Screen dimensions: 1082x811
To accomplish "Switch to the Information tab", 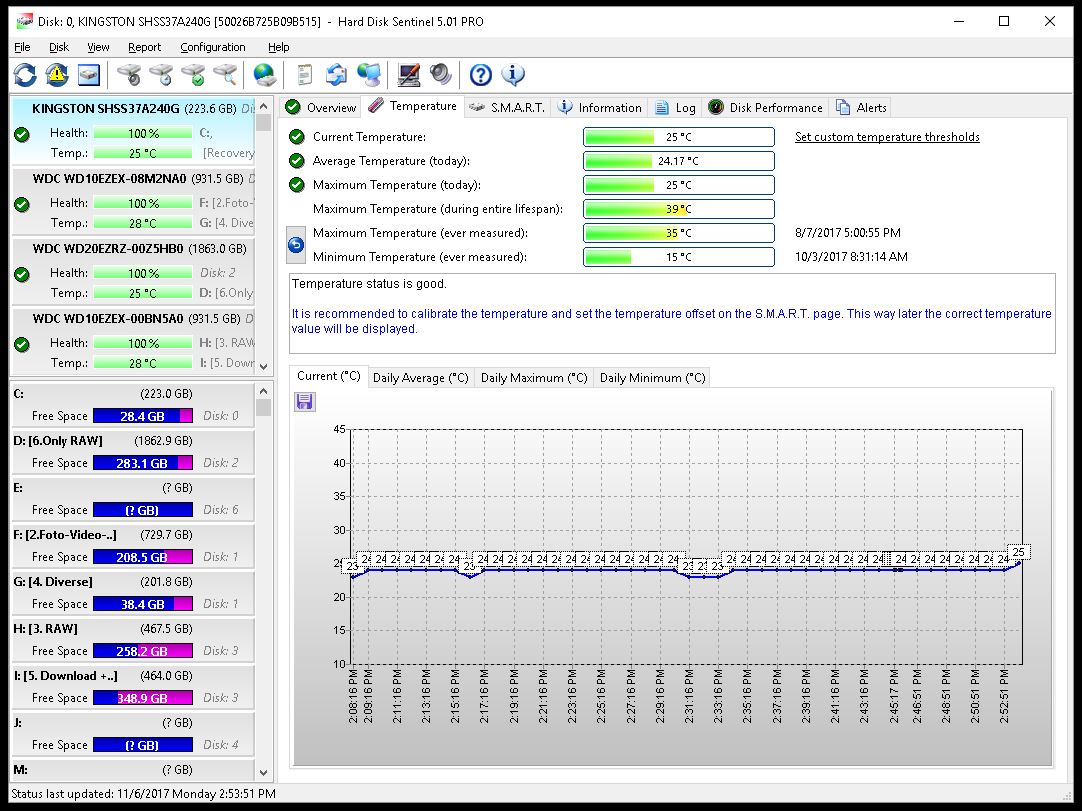I will (600, 108).
